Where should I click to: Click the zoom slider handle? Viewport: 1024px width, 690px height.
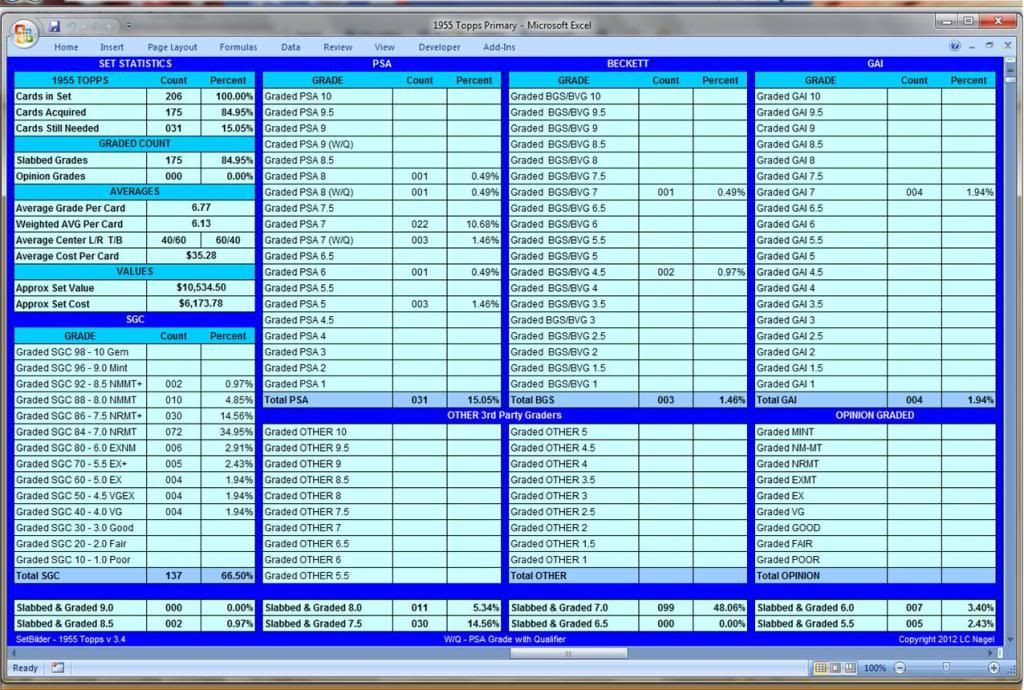tap(946, 667)
